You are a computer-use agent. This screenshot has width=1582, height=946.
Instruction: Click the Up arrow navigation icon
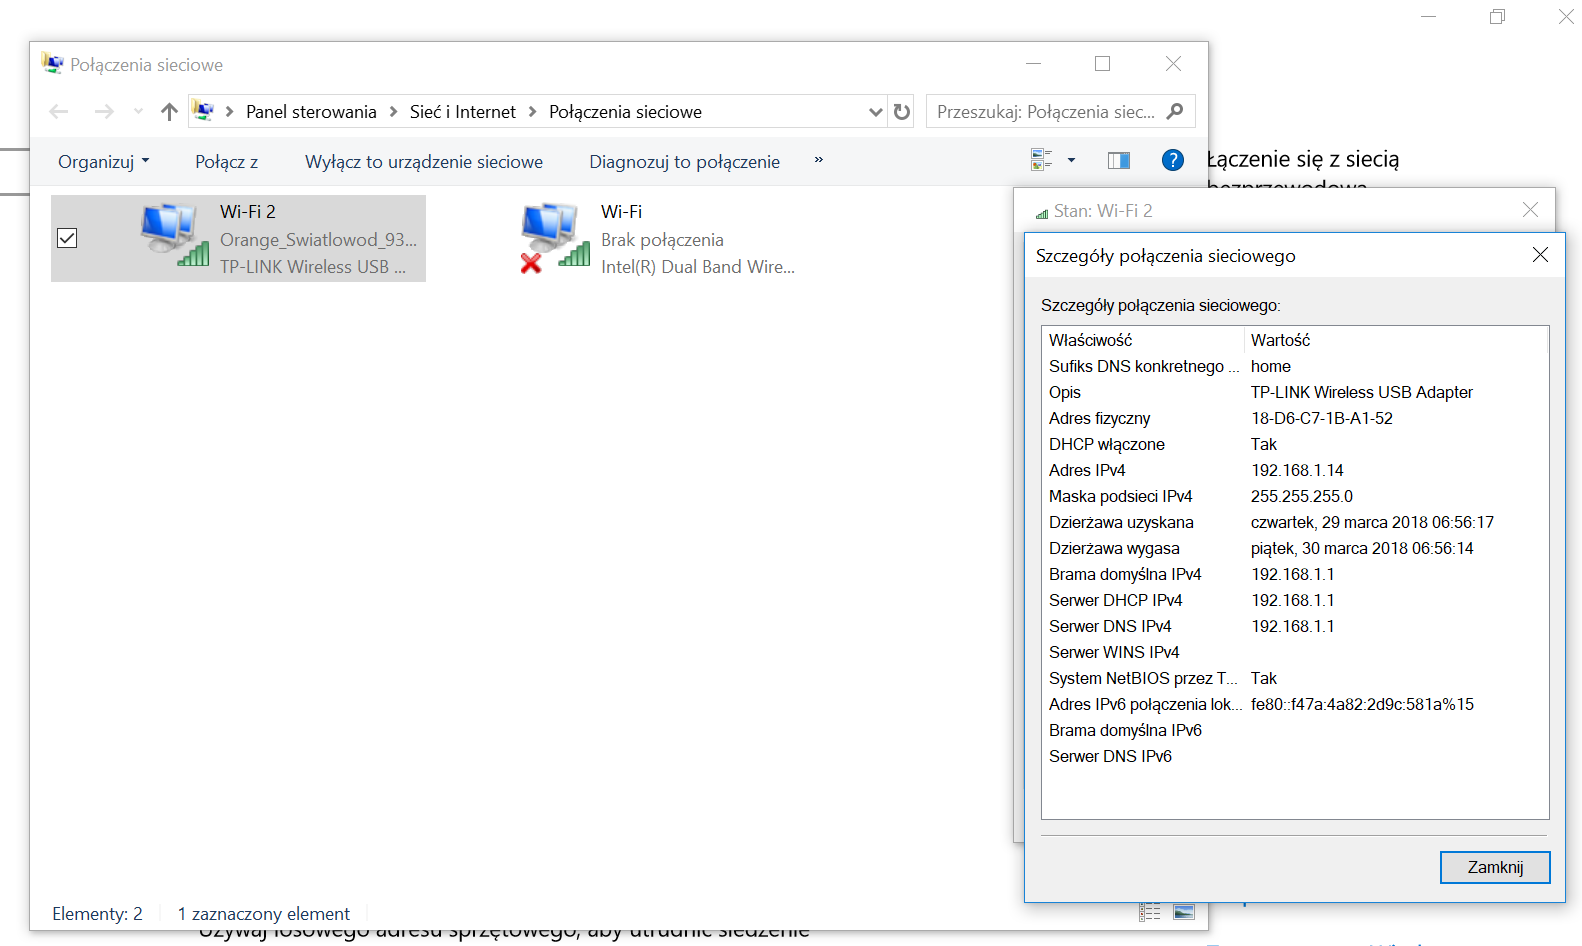[x=169, y=112]
